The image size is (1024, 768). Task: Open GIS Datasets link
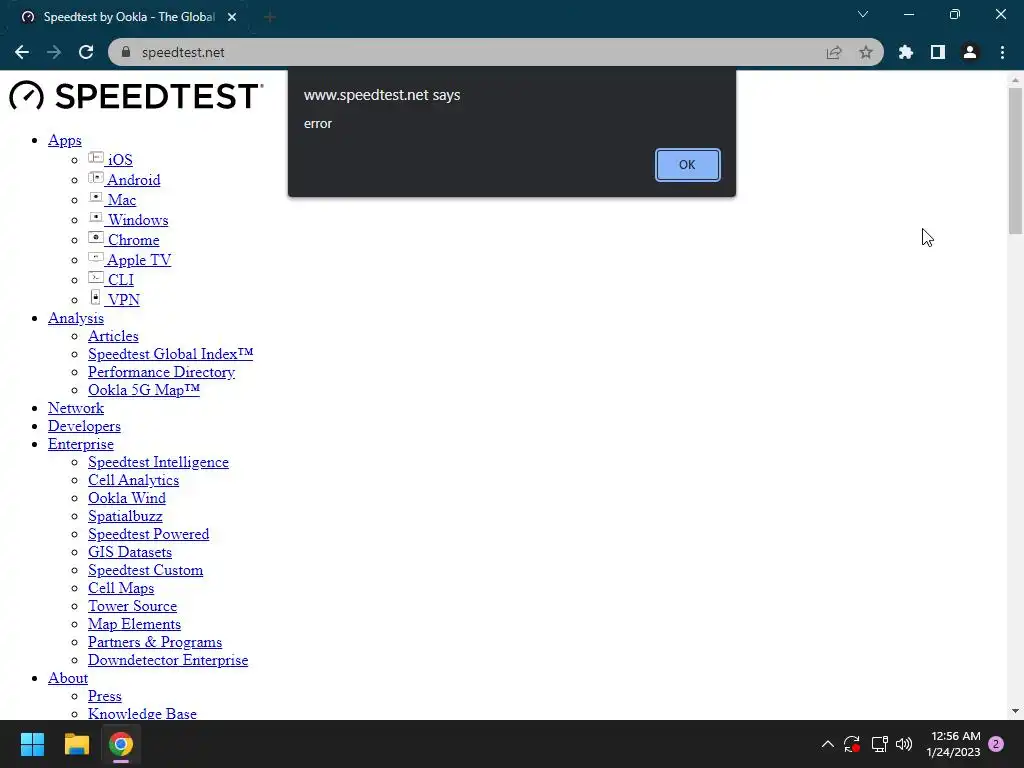click(x=130, y=552)
